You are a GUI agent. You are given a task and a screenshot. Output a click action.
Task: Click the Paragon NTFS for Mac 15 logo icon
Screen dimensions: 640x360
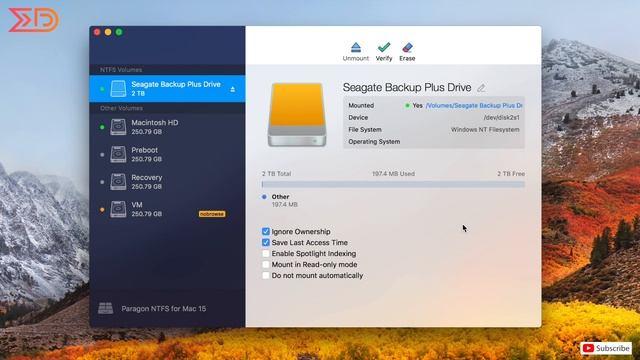[x=106, y=308]
